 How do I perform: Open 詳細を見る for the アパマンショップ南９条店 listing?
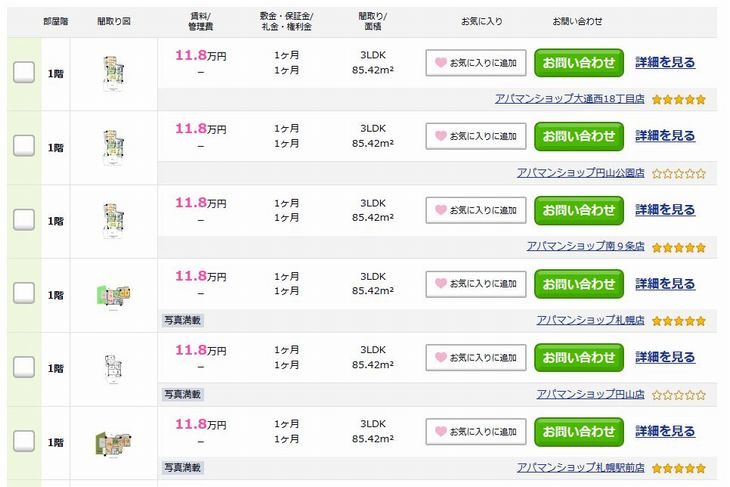click(x=665, y=210)
